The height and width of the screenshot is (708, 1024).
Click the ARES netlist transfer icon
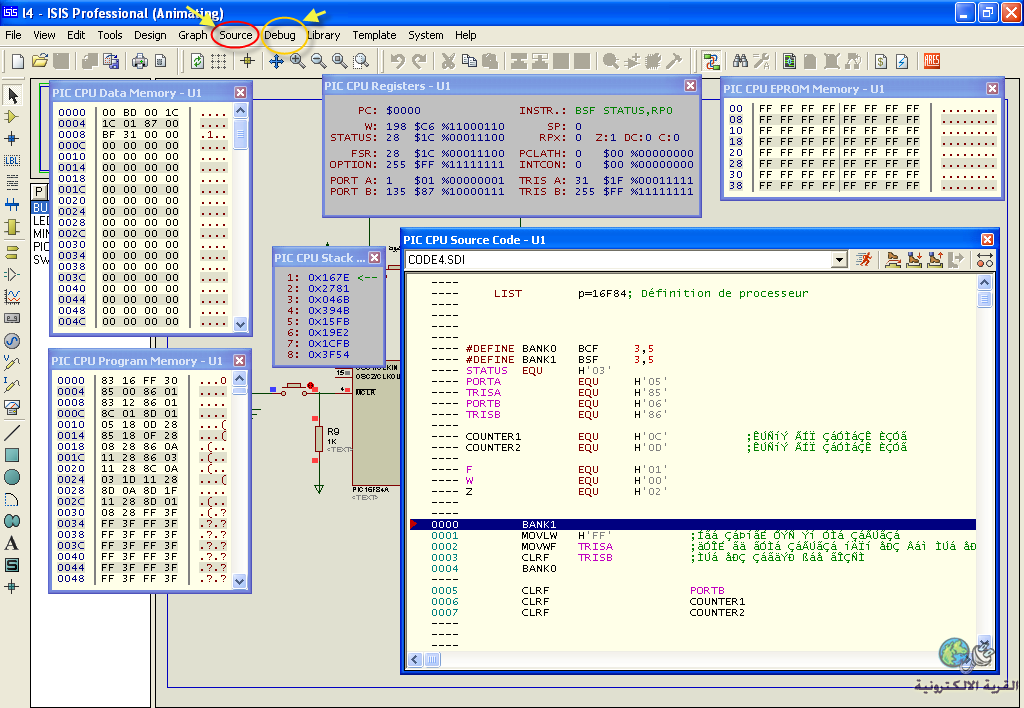click(932, 61)
